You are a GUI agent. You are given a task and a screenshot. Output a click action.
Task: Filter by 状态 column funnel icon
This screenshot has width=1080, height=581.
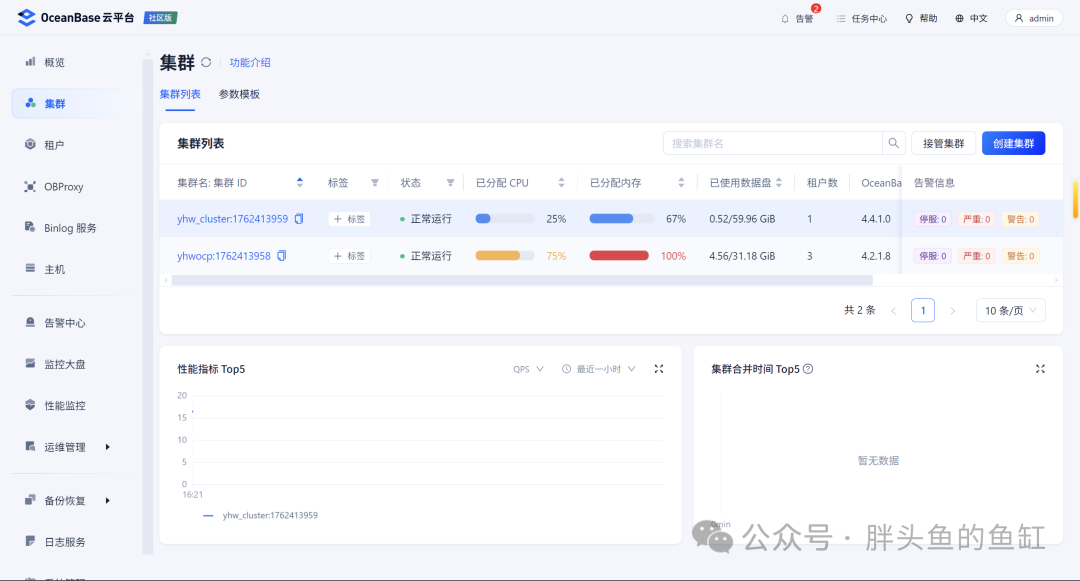450,182
